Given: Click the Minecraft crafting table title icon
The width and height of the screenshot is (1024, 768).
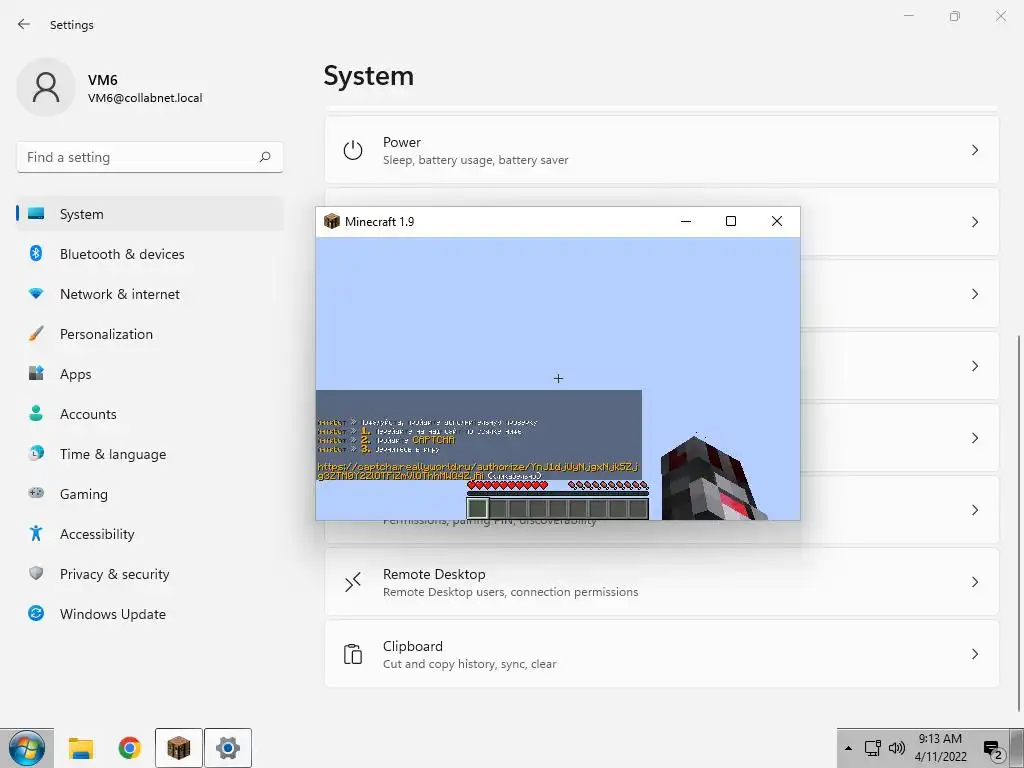Looking at the screenshot, I should point(332,221).
